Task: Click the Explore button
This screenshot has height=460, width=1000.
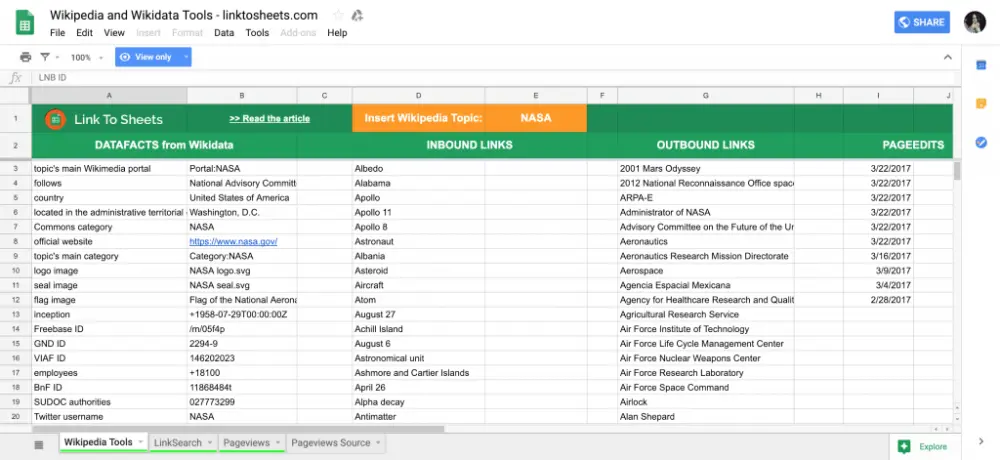Action: coord(922,447)
